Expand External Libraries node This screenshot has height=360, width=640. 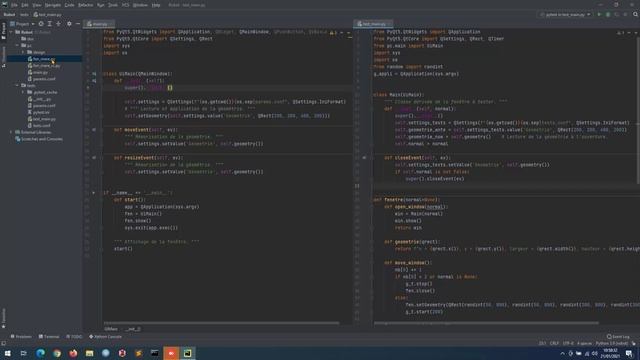click(11, 132)
